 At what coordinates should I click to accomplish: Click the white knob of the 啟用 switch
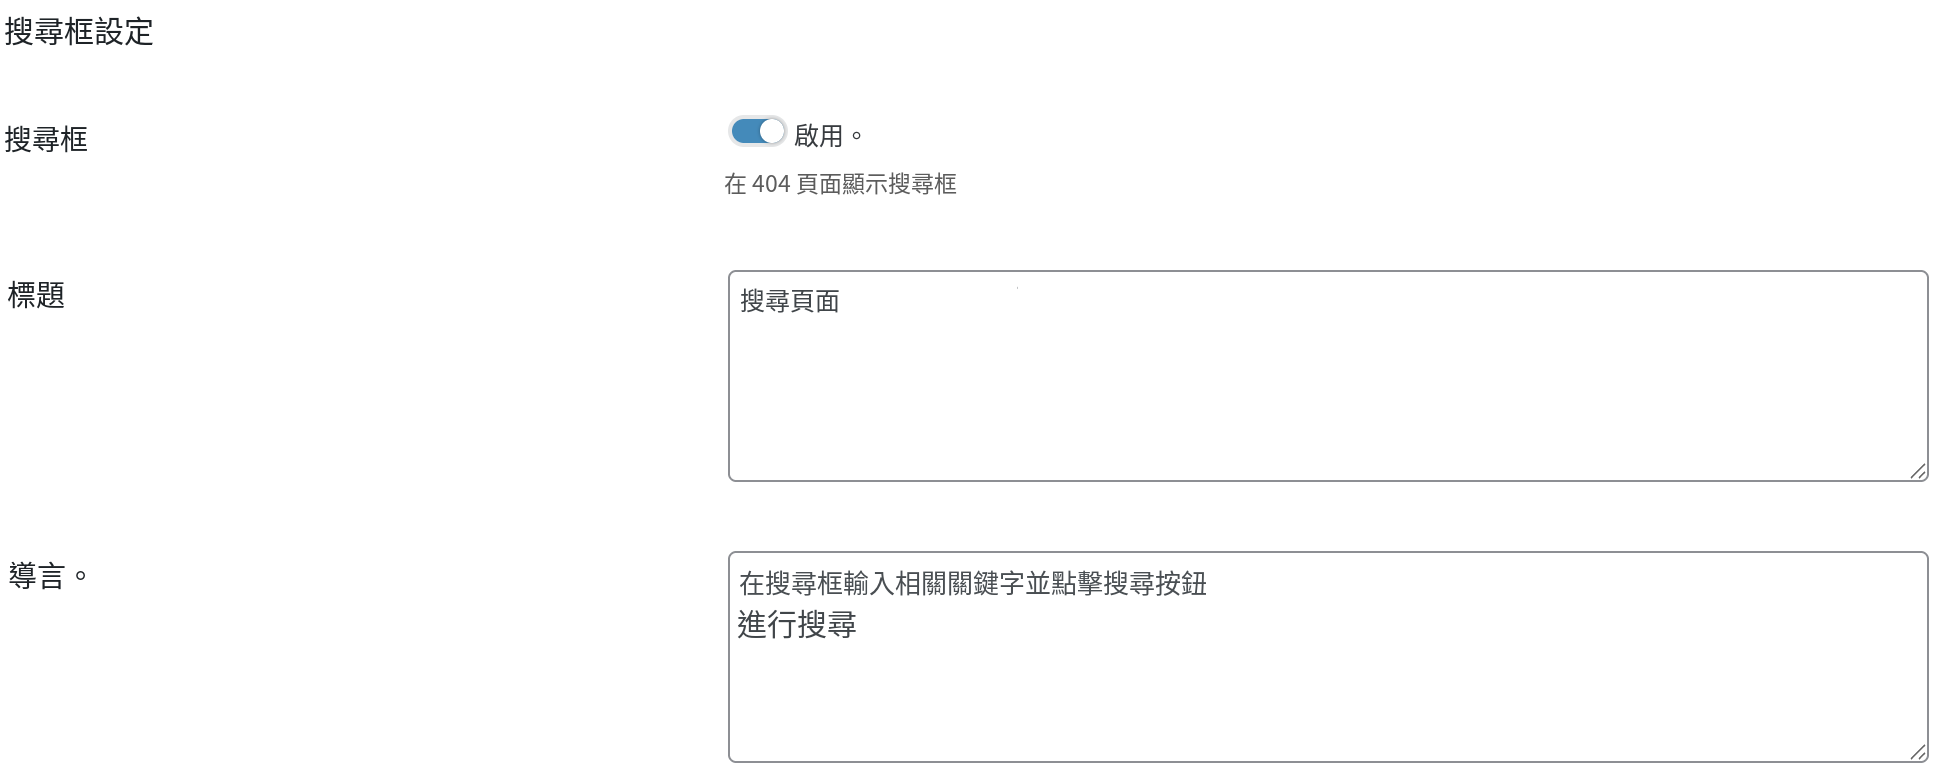[771, 132]
